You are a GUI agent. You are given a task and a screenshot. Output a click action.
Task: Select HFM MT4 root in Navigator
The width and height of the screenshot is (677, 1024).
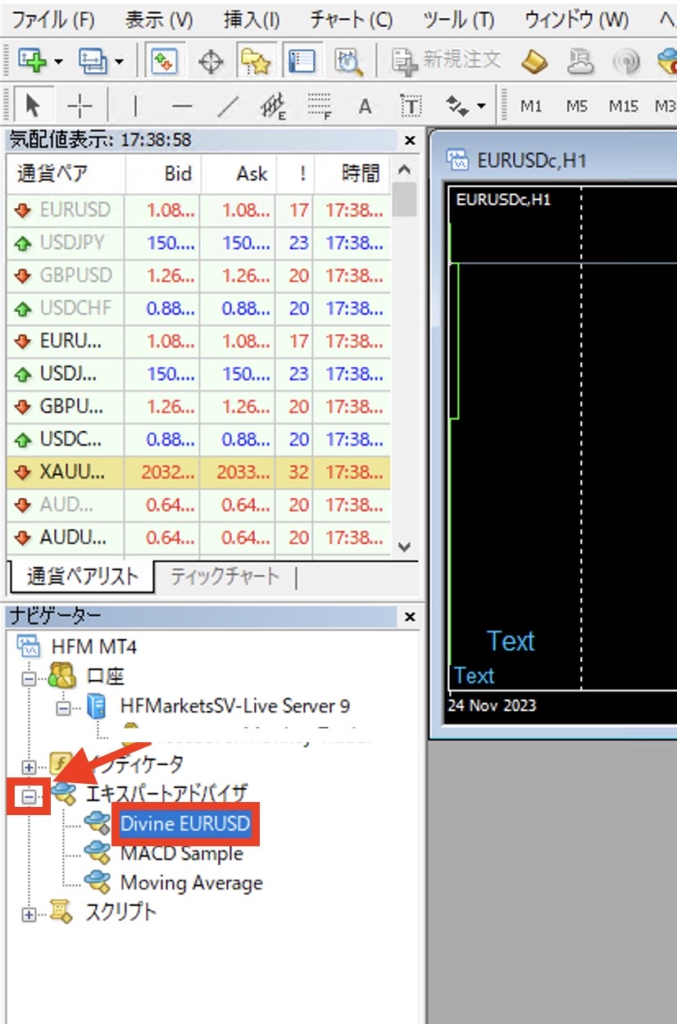pyautogui.click(x=93, y=647)
